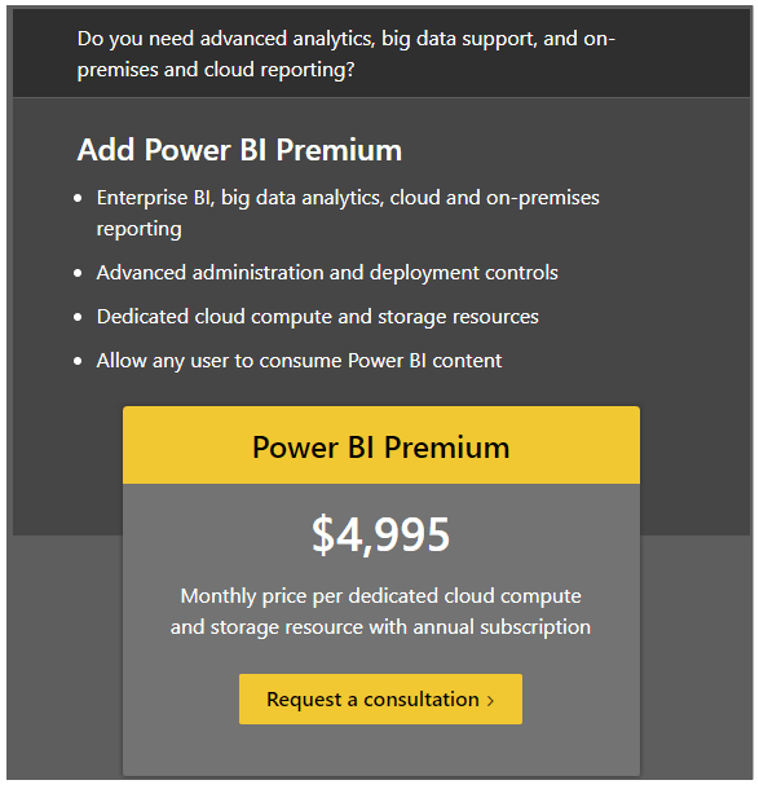
Task: Click the Allow any user to consume text
Action: click(299, 360)
